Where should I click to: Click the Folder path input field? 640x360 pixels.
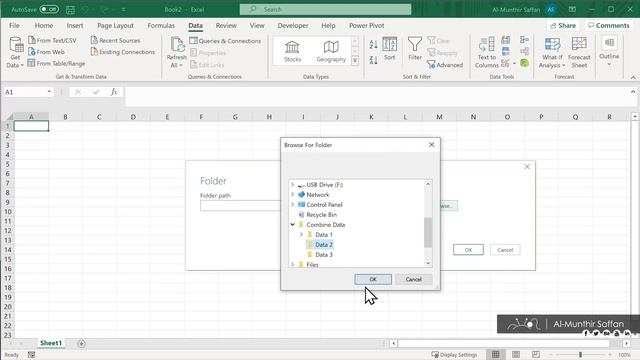240,205
